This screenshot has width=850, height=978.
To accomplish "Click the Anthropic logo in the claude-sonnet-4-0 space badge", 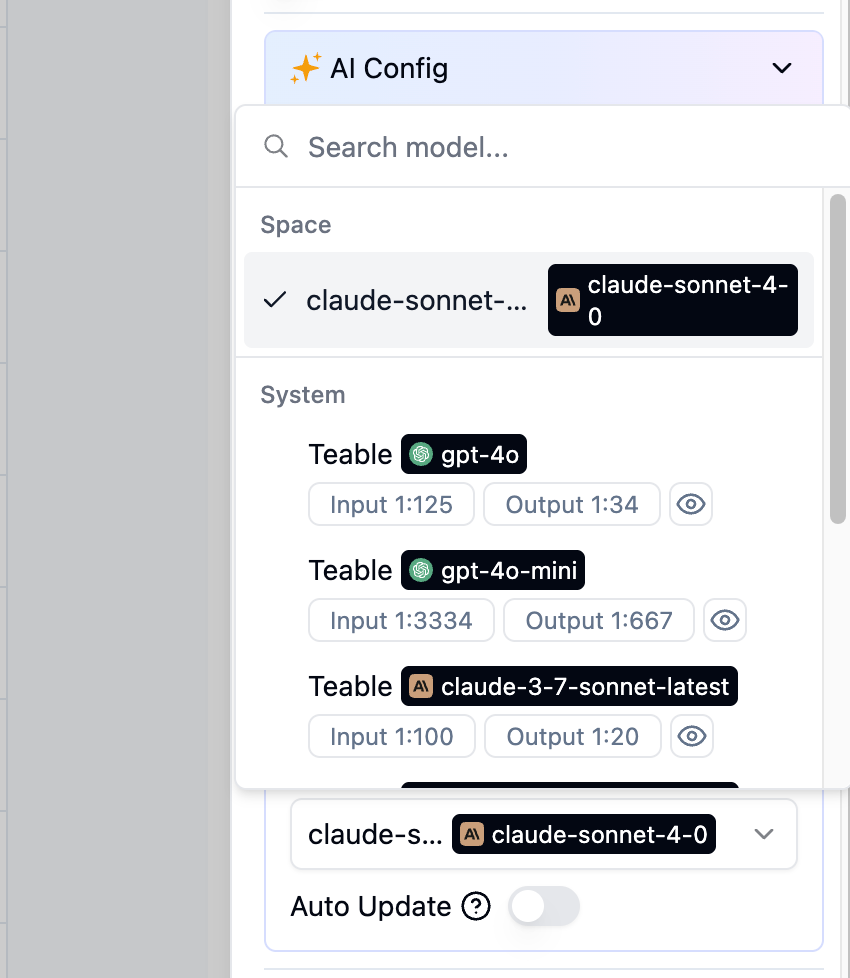I will [567, 300].
